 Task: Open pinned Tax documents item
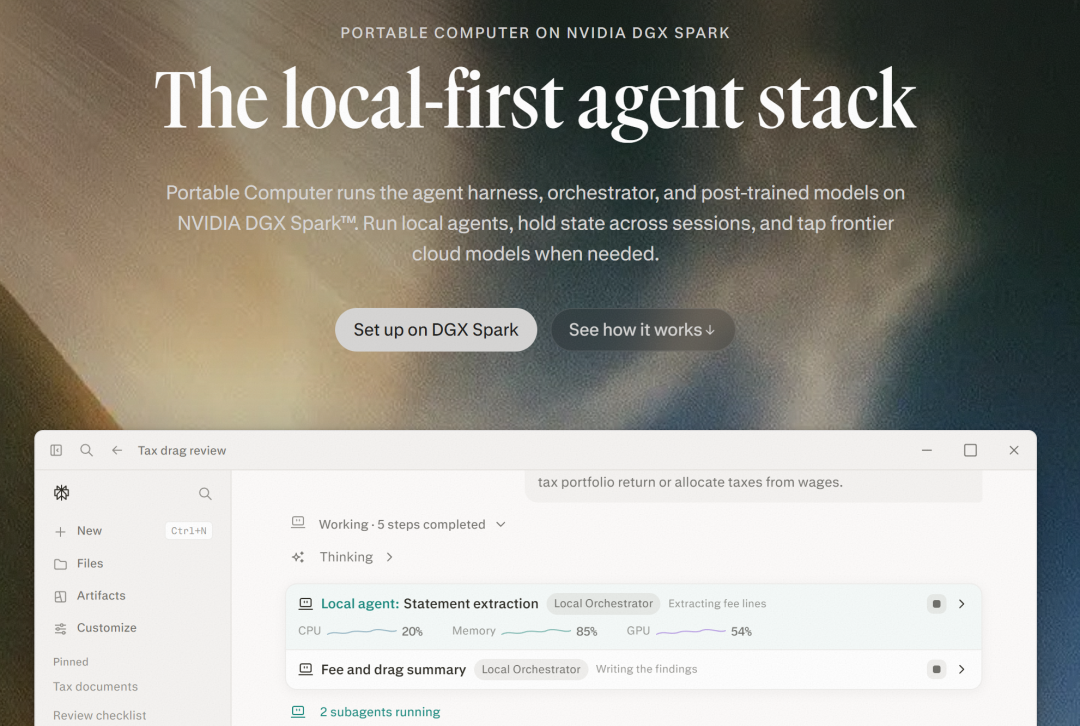95,687
